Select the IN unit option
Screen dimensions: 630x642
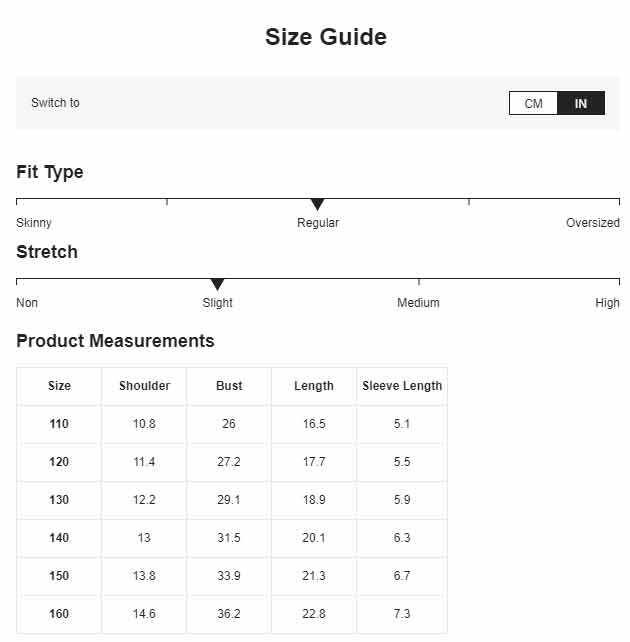click(x=581, y=103)
